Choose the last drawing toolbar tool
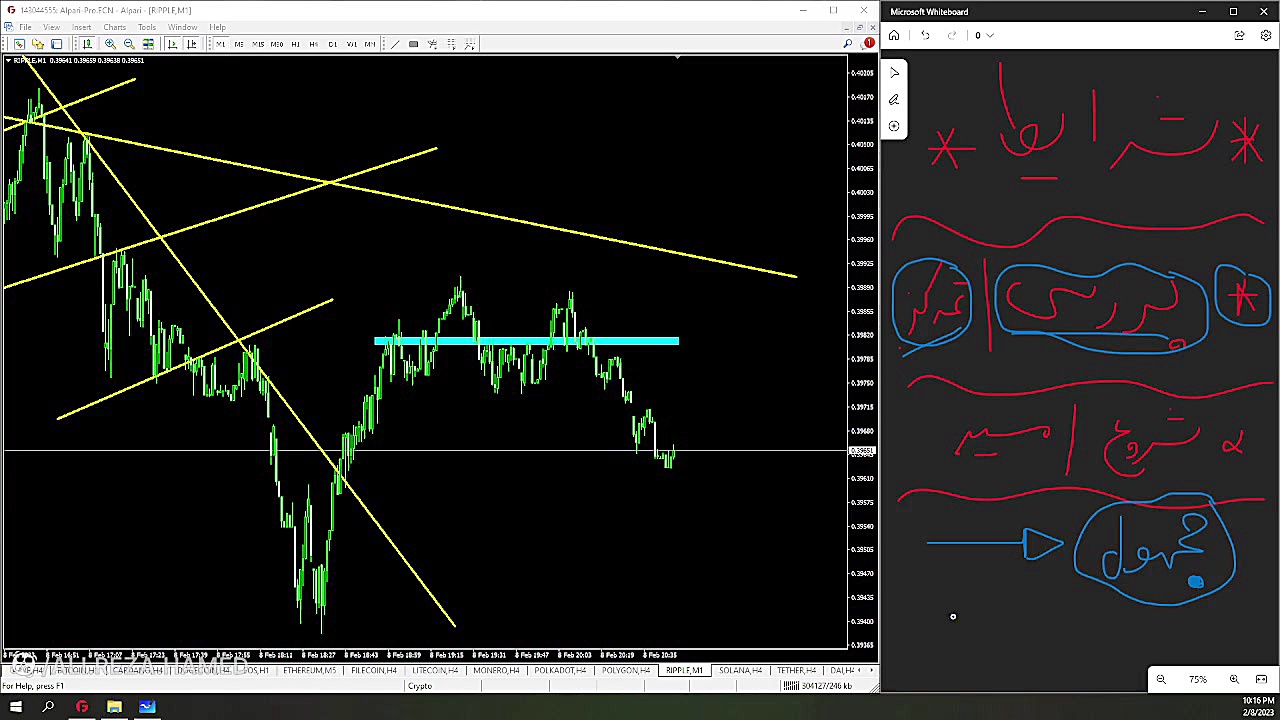The width and height of the screenshot is (1280, 720). pyautogui.click(x=470, y=44)
